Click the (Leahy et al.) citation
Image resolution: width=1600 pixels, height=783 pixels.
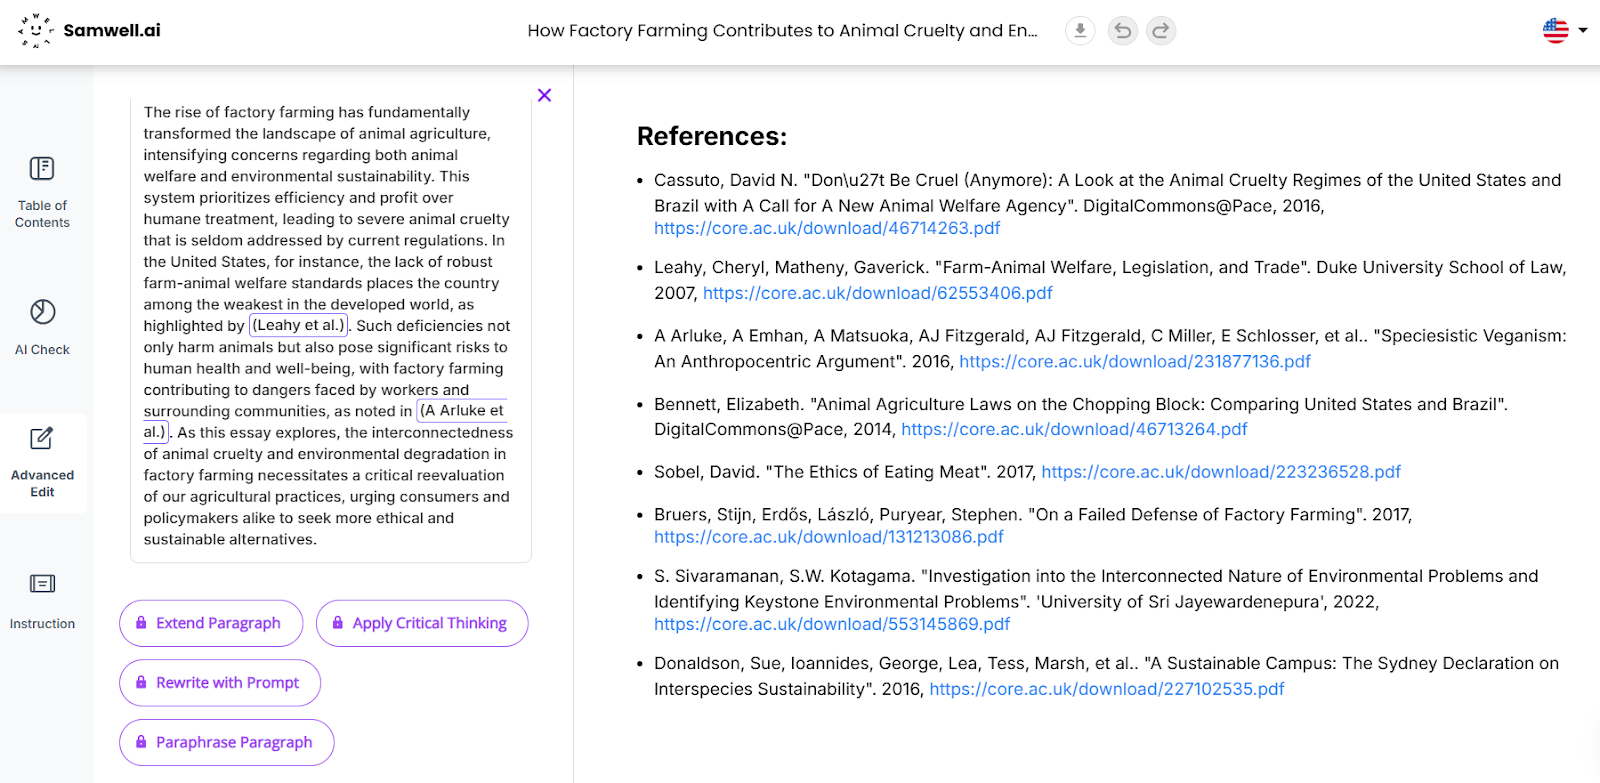(298, 325)
